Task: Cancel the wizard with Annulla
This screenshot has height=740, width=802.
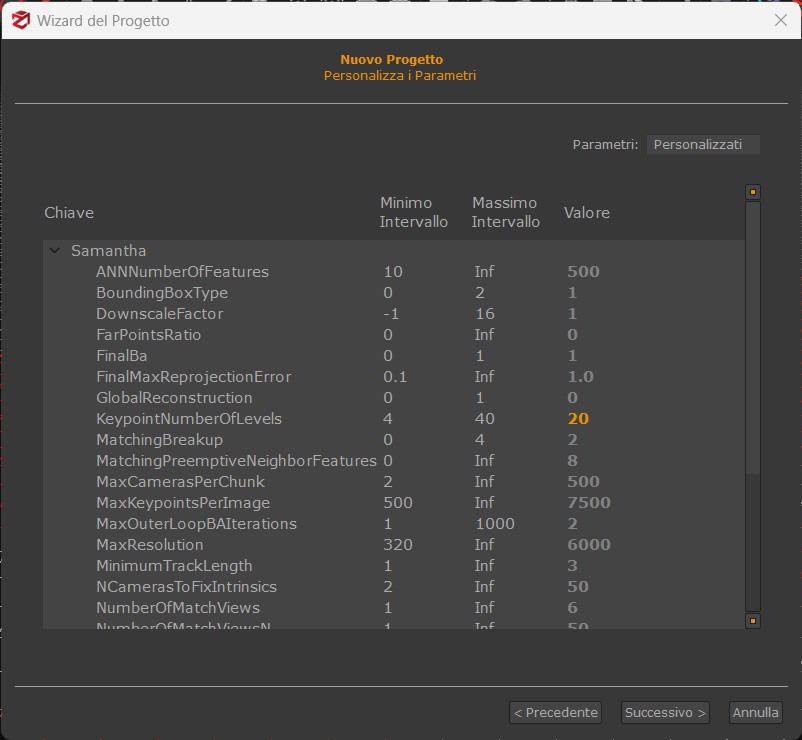Action: [x=755, y=712]
